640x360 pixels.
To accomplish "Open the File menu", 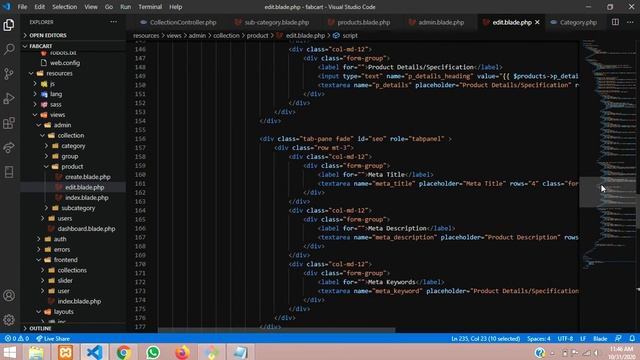I will (22, 7).
